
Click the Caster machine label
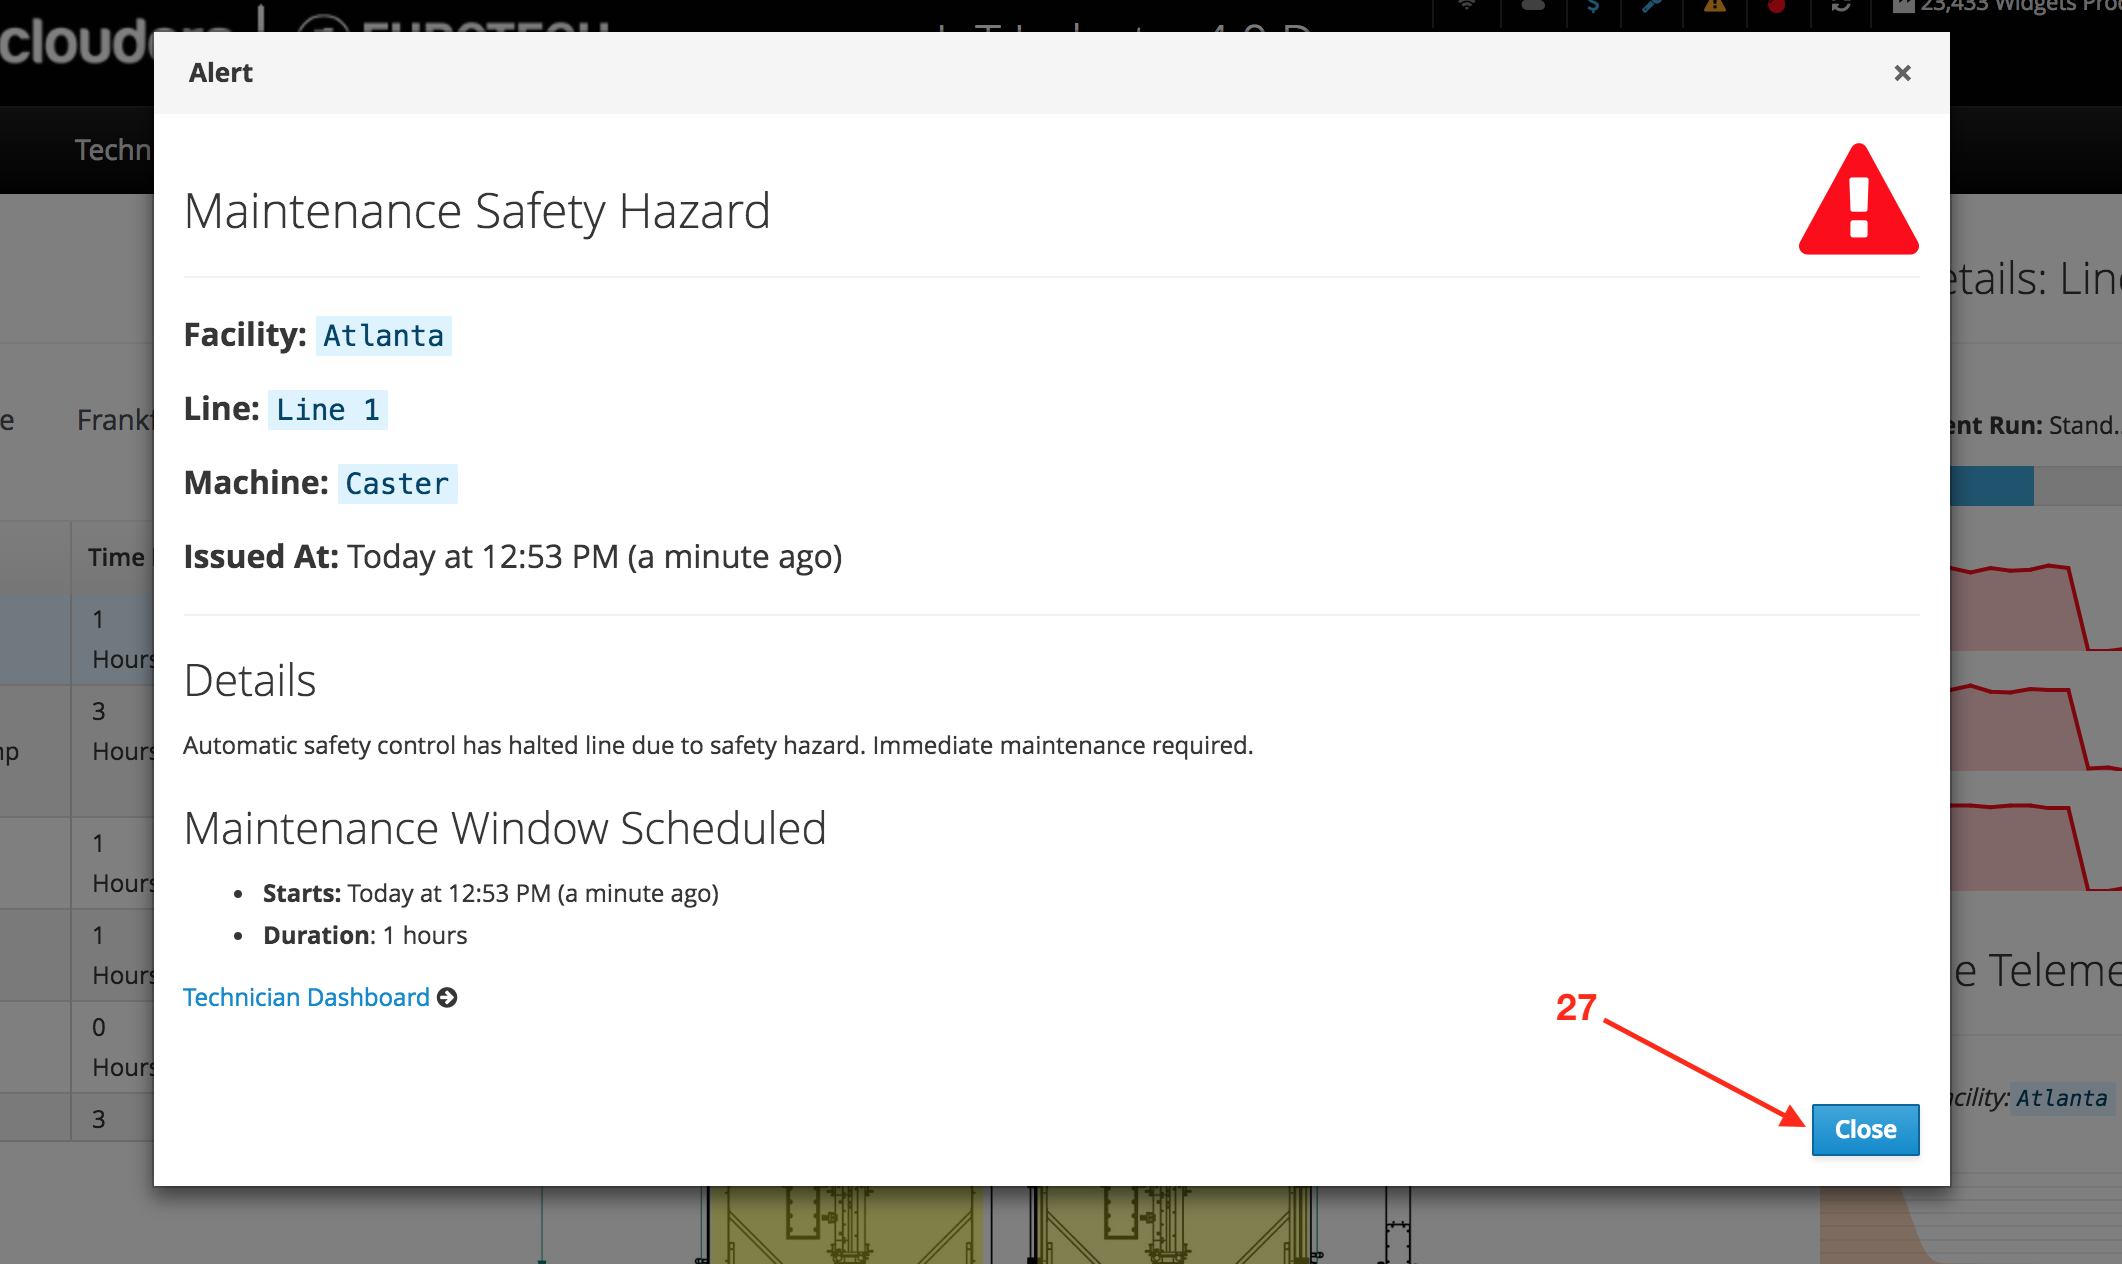click(396, 483)
